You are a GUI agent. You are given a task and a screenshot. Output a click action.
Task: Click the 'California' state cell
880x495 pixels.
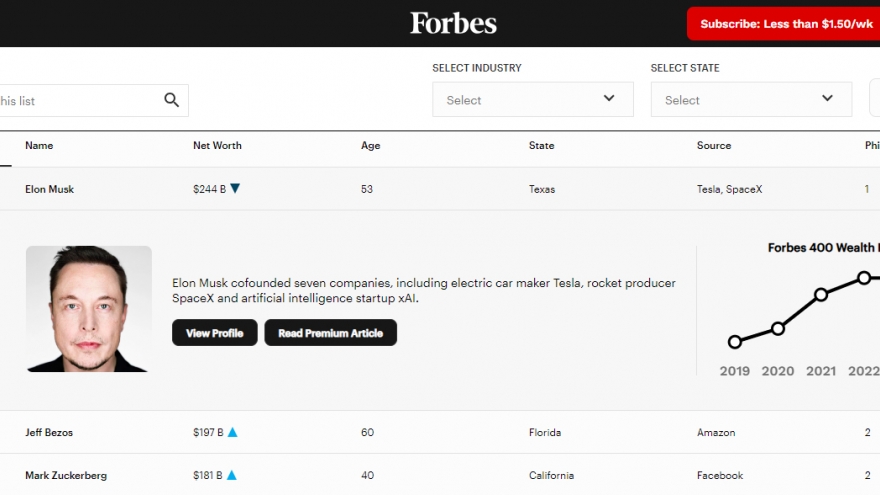pos(551,475)
